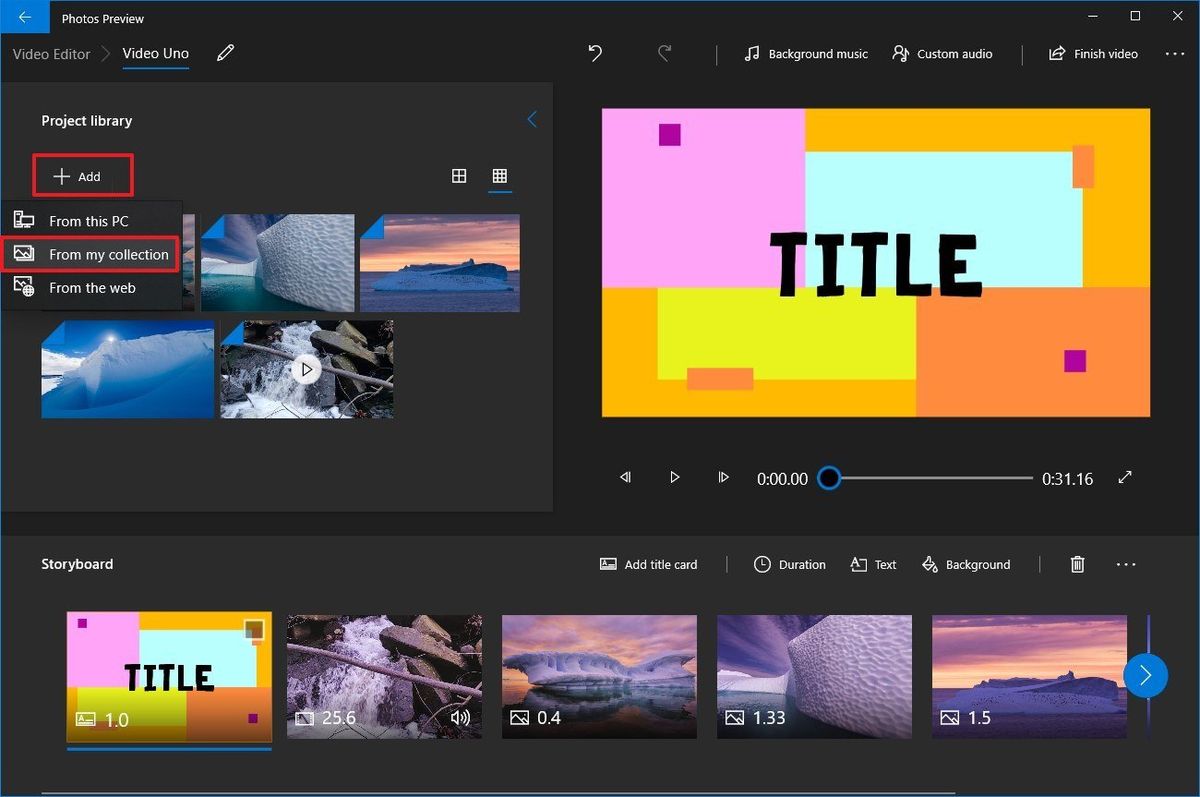Screen dimensions: 1200x797
Task: Undo the last edit
Action: click(x=594, y=53)
